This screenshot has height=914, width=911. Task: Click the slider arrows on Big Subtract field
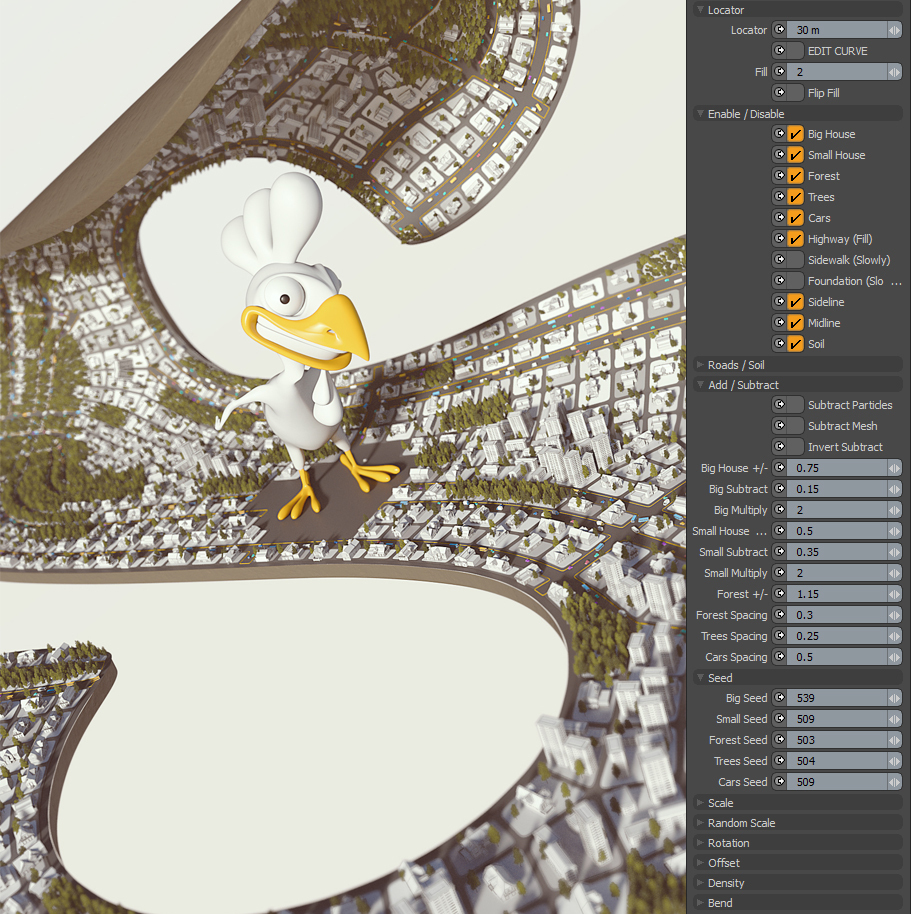895,489
